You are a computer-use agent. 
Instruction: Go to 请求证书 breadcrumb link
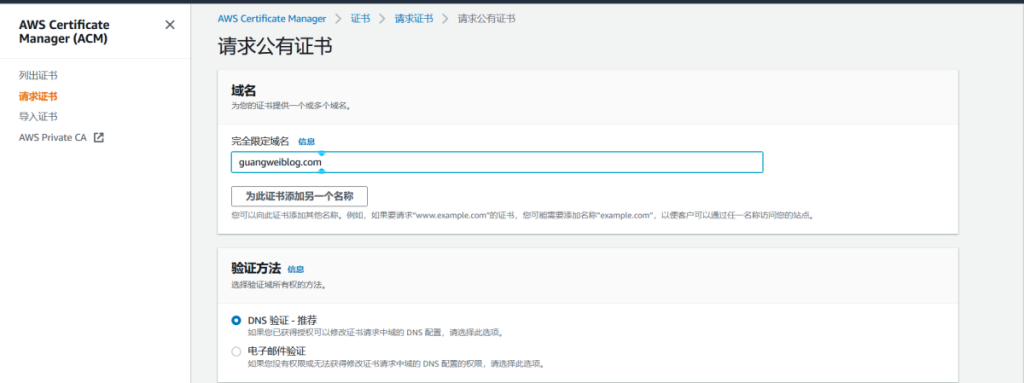(x=413, y=18)
